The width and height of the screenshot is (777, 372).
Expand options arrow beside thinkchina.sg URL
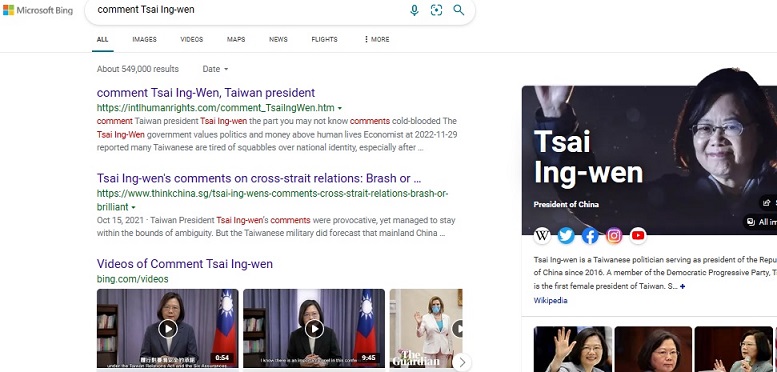[133, 207]
